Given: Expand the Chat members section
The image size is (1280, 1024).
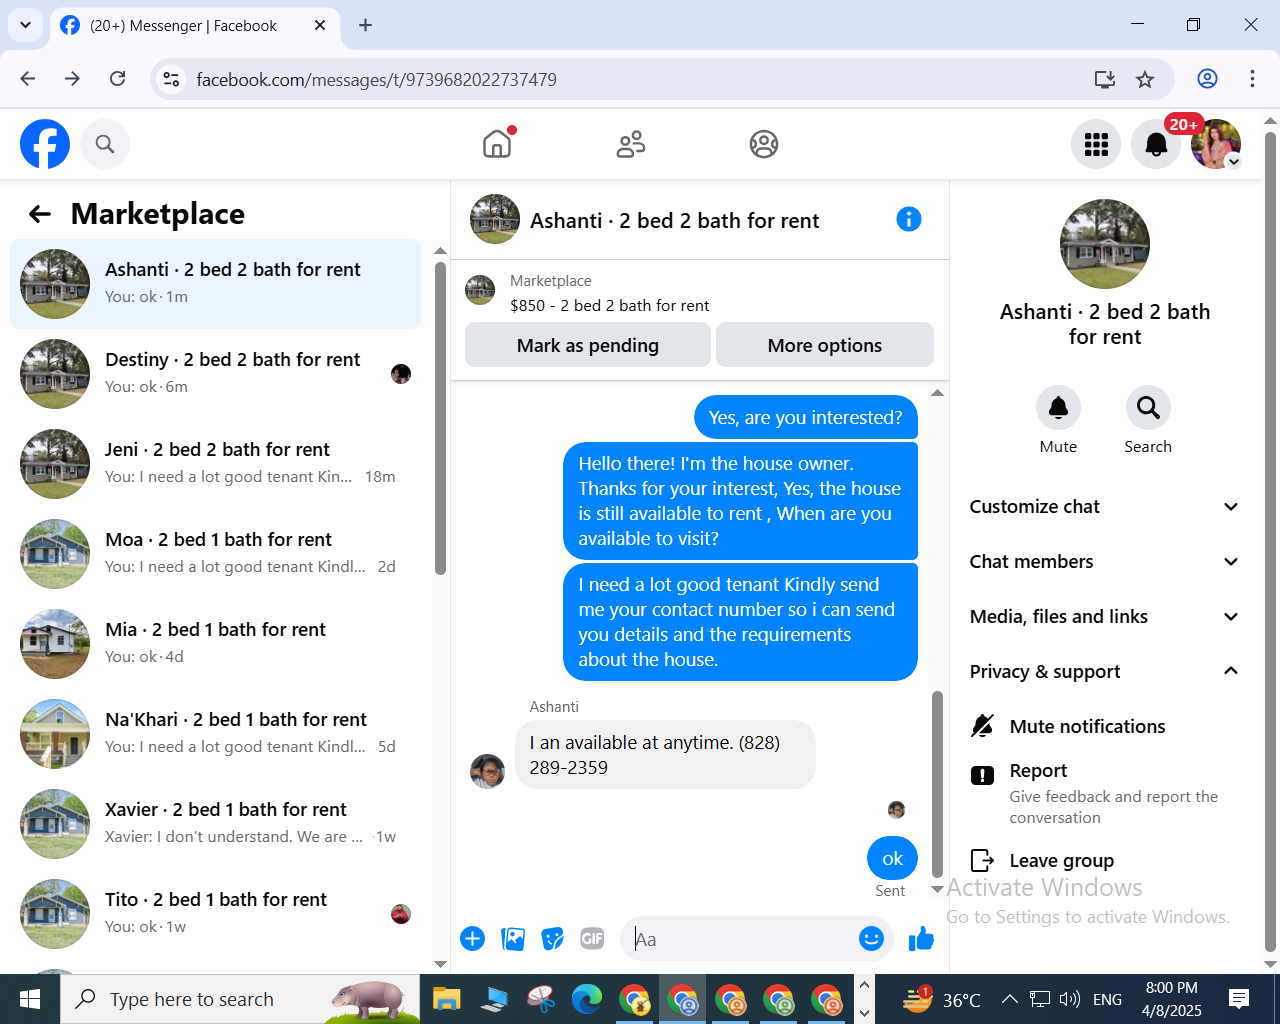Looking at the screenshot, I should 1105,561.
